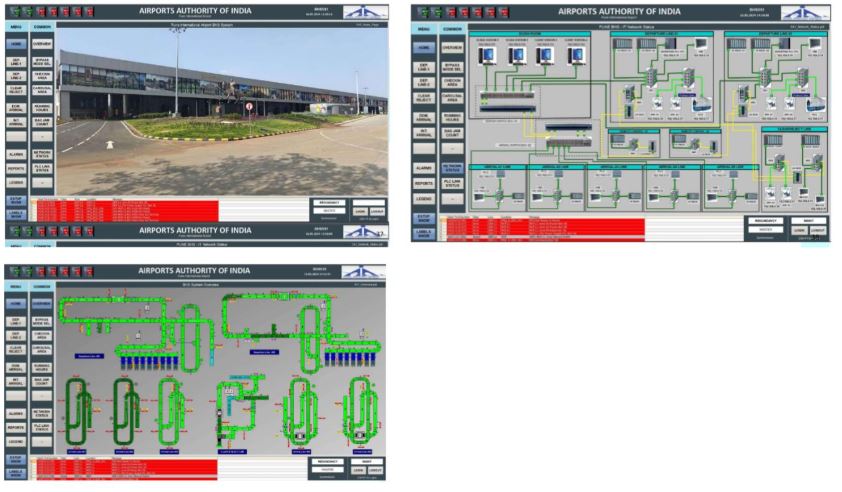Screen dimensions: 842x492
Task: Select OVERVIEW in the conveyor overview screen's menu
Action: pos(42,305)
